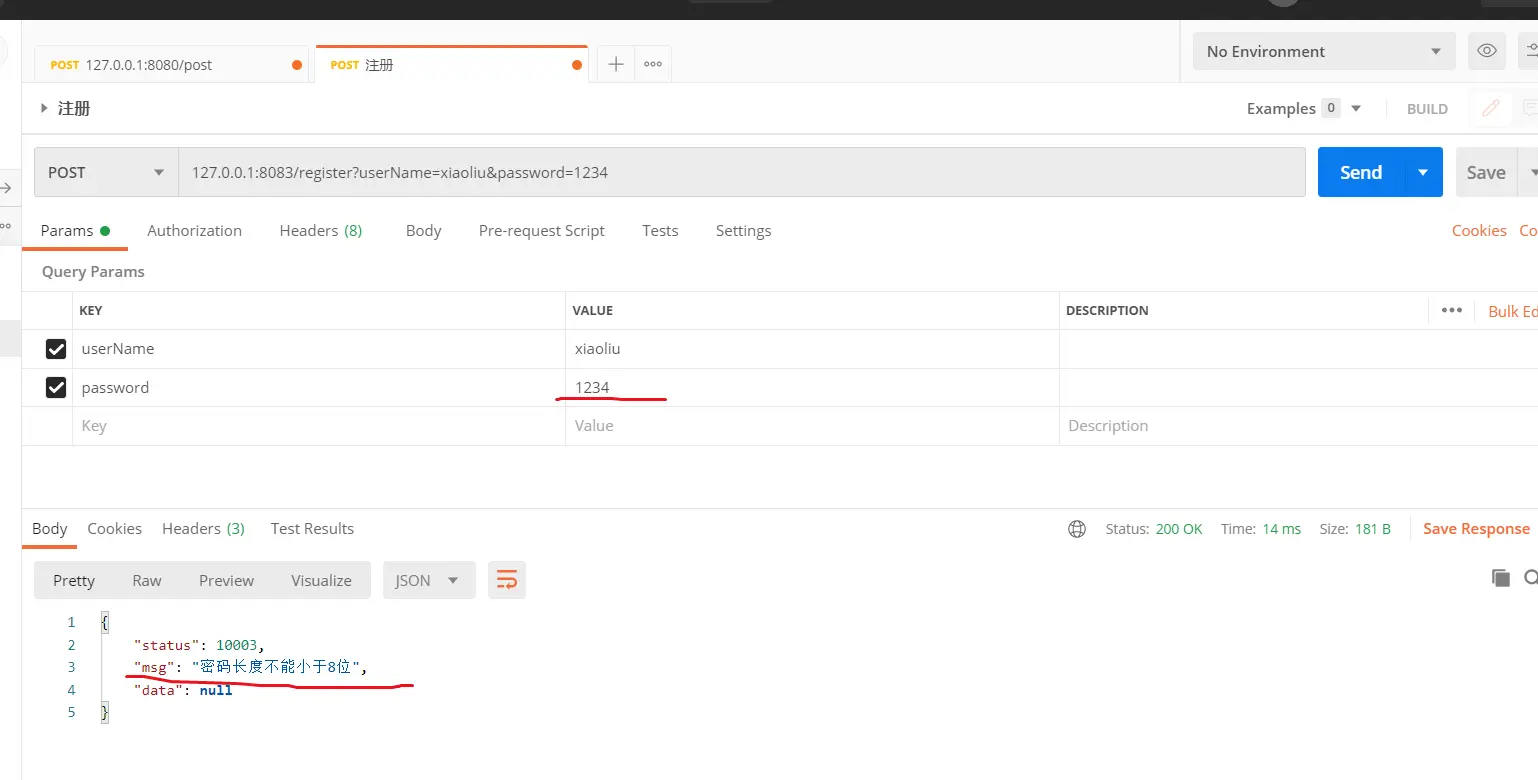Switch to the Headers (8) request tab

point(320,230)
